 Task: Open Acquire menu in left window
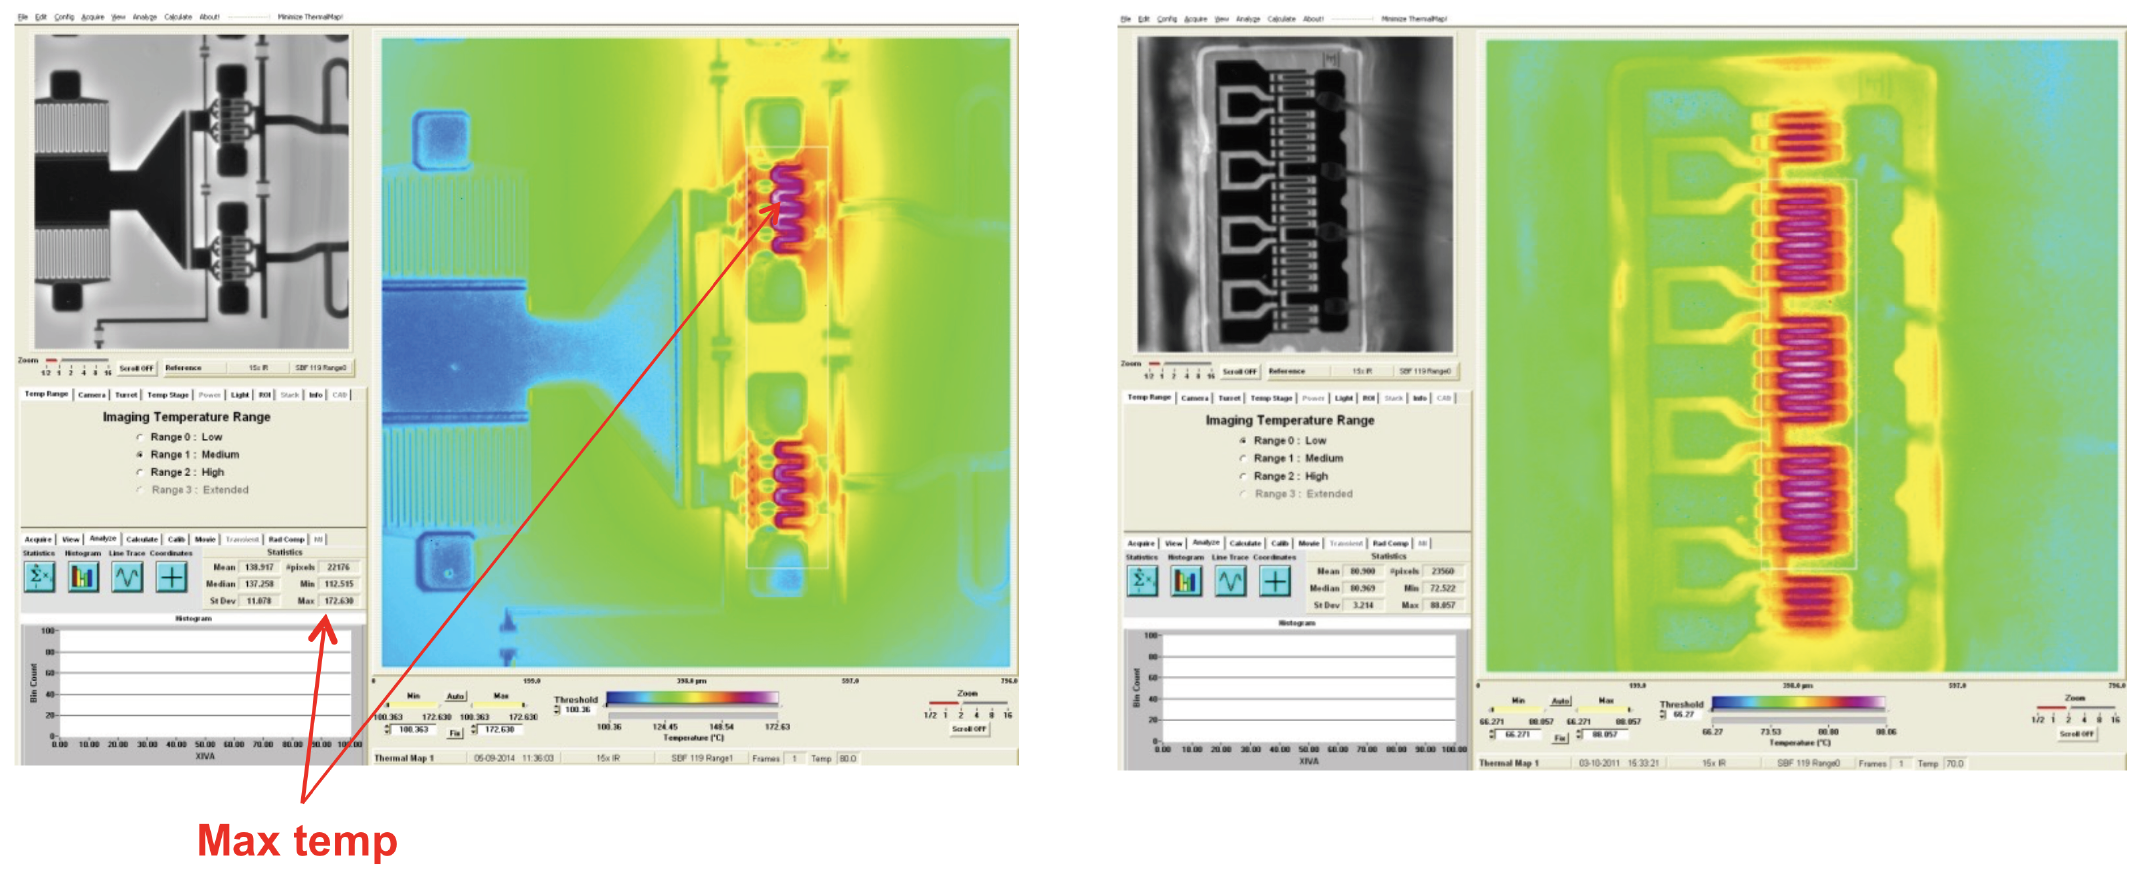coord(93,17)
